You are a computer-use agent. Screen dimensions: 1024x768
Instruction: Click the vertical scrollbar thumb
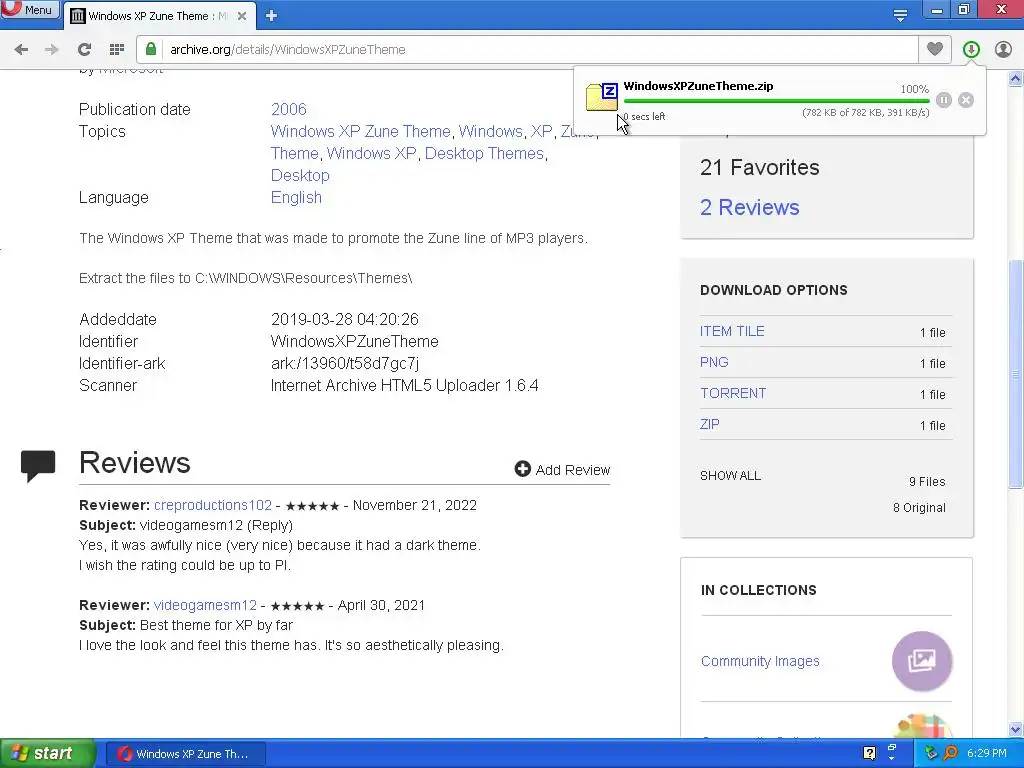click(1016, 374)
